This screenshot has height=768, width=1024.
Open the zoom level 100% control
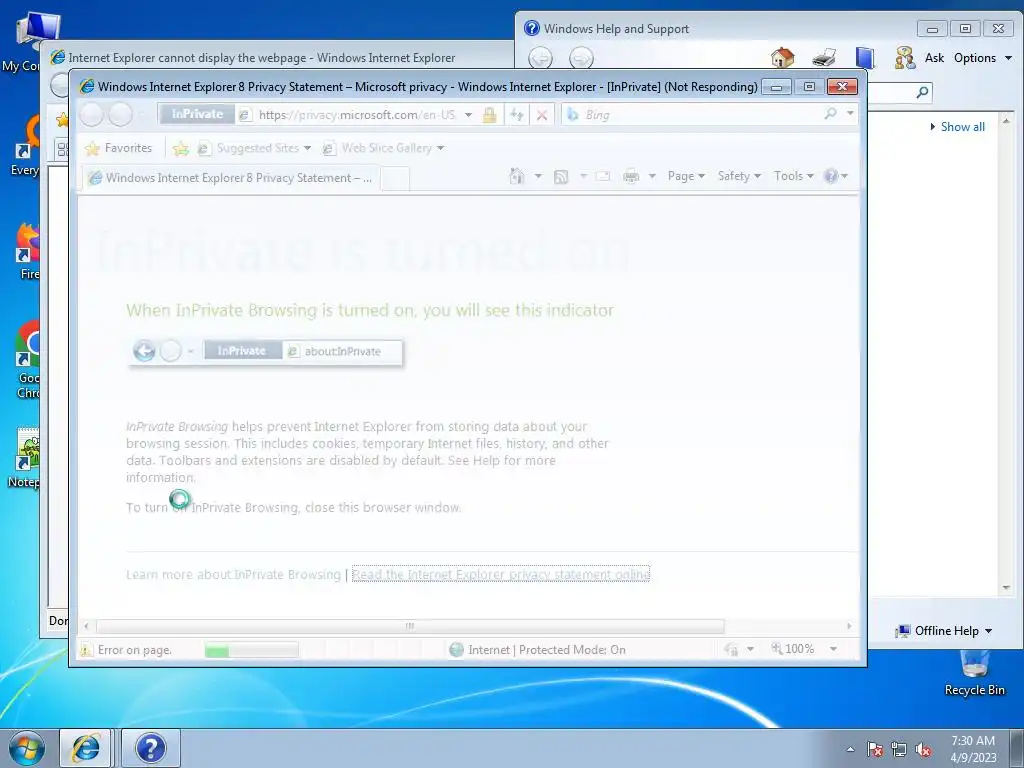coord(792,649)
